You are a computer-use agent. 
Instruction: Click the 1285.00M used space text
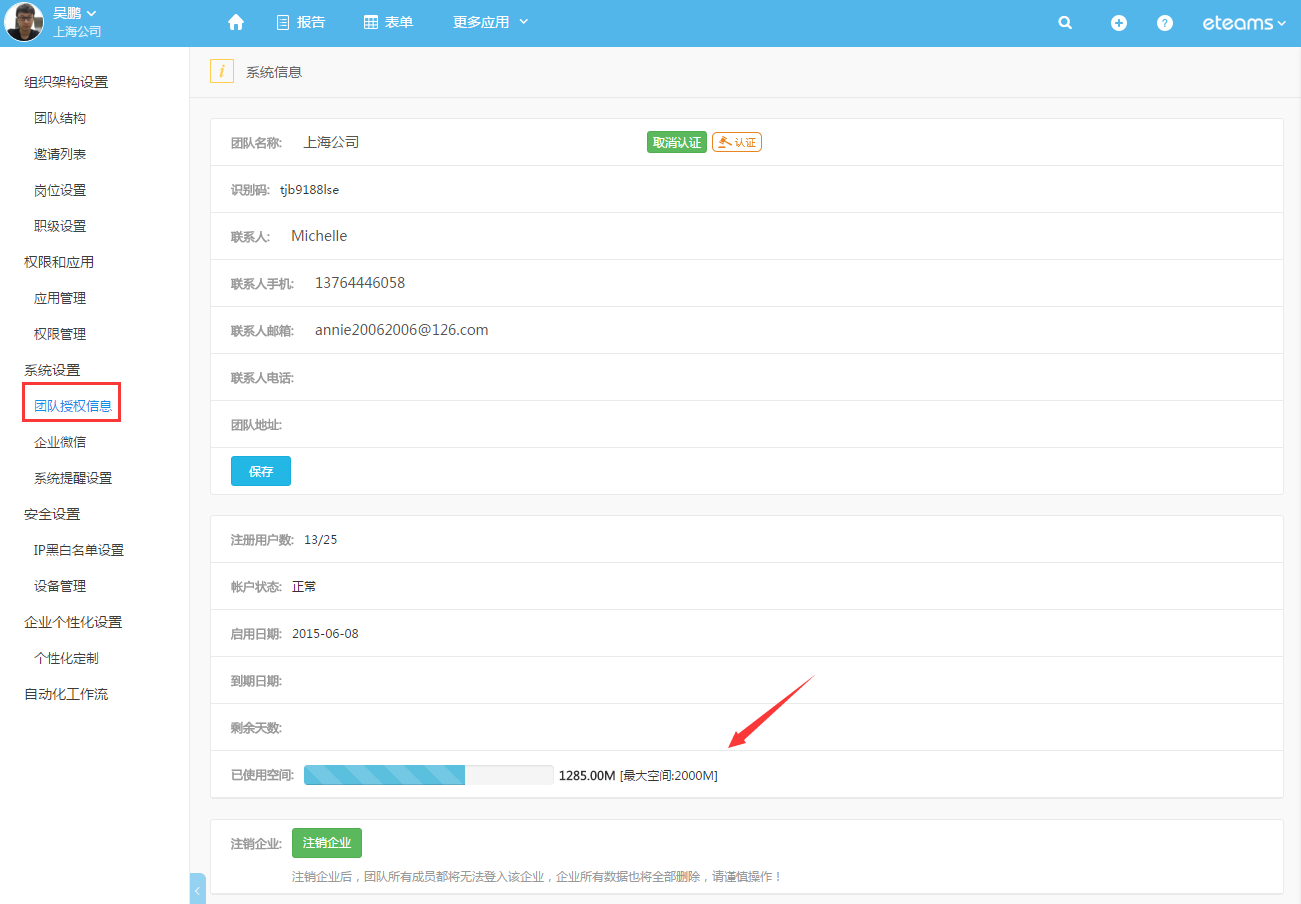(x=587, y=775)
